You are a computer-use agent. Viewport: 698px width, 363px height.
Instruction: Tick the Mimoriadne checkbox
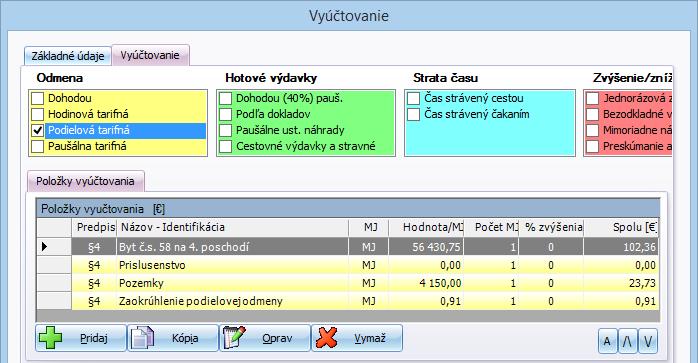tap(592, 131)
